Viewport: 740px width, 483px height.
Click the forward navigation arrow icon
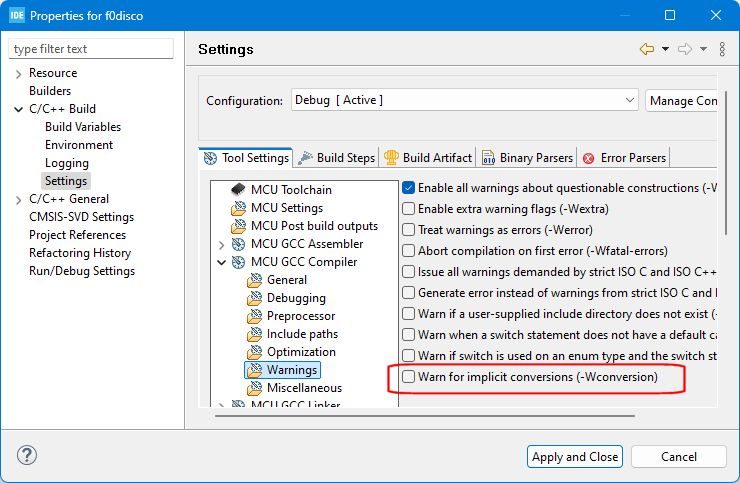(685, 49)
